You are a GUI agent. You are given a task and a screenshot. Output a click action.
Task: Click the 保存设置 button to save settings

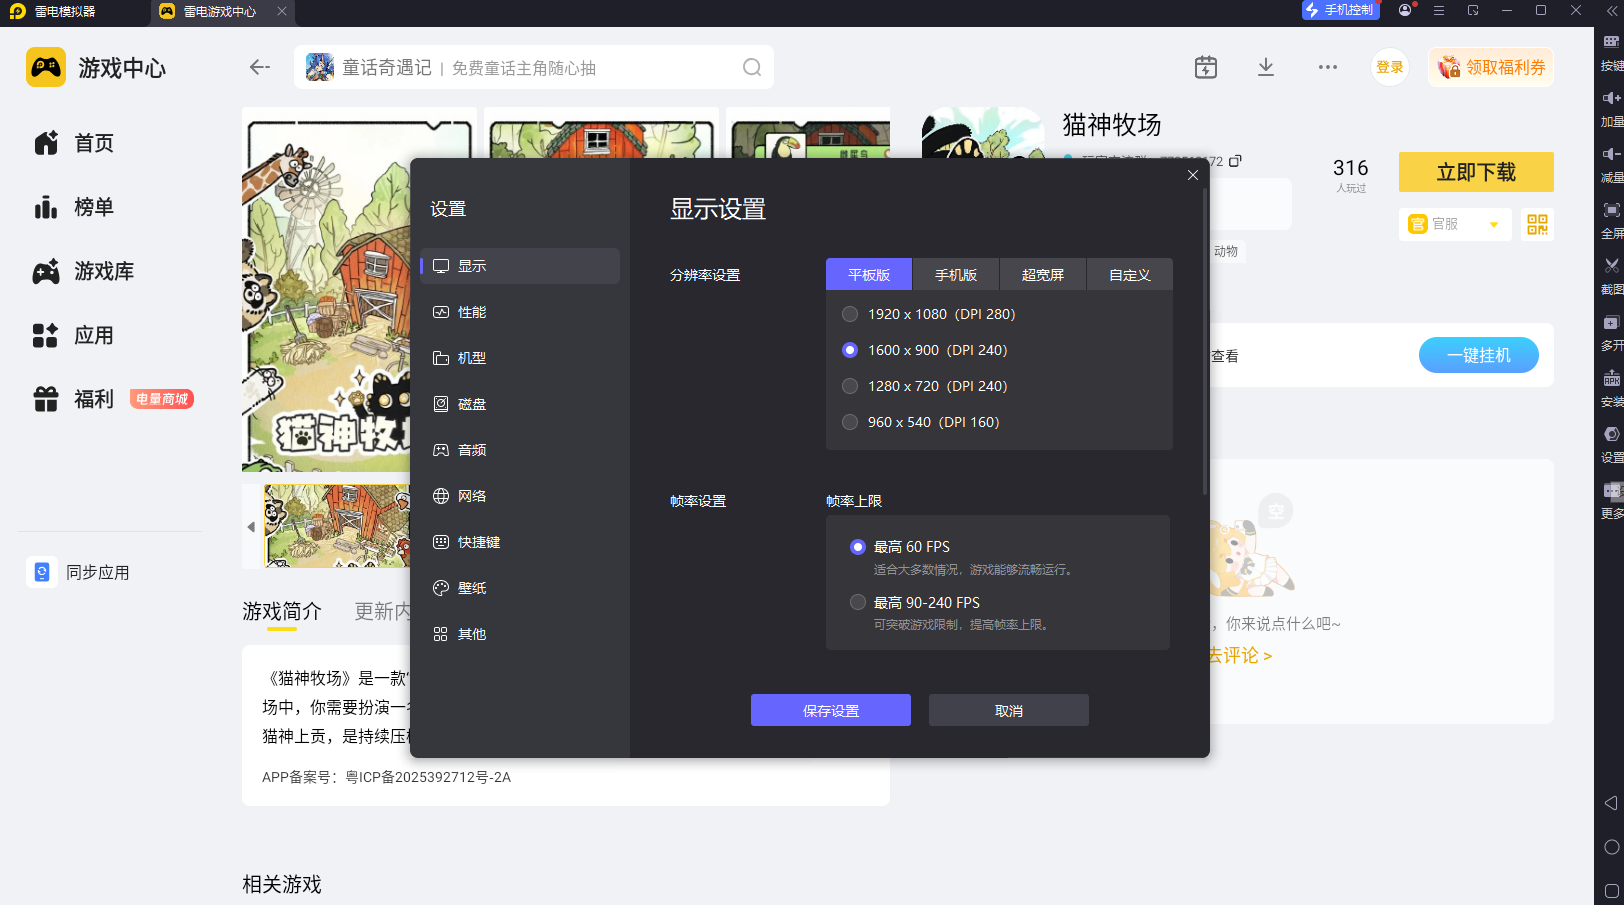(831, 710)
